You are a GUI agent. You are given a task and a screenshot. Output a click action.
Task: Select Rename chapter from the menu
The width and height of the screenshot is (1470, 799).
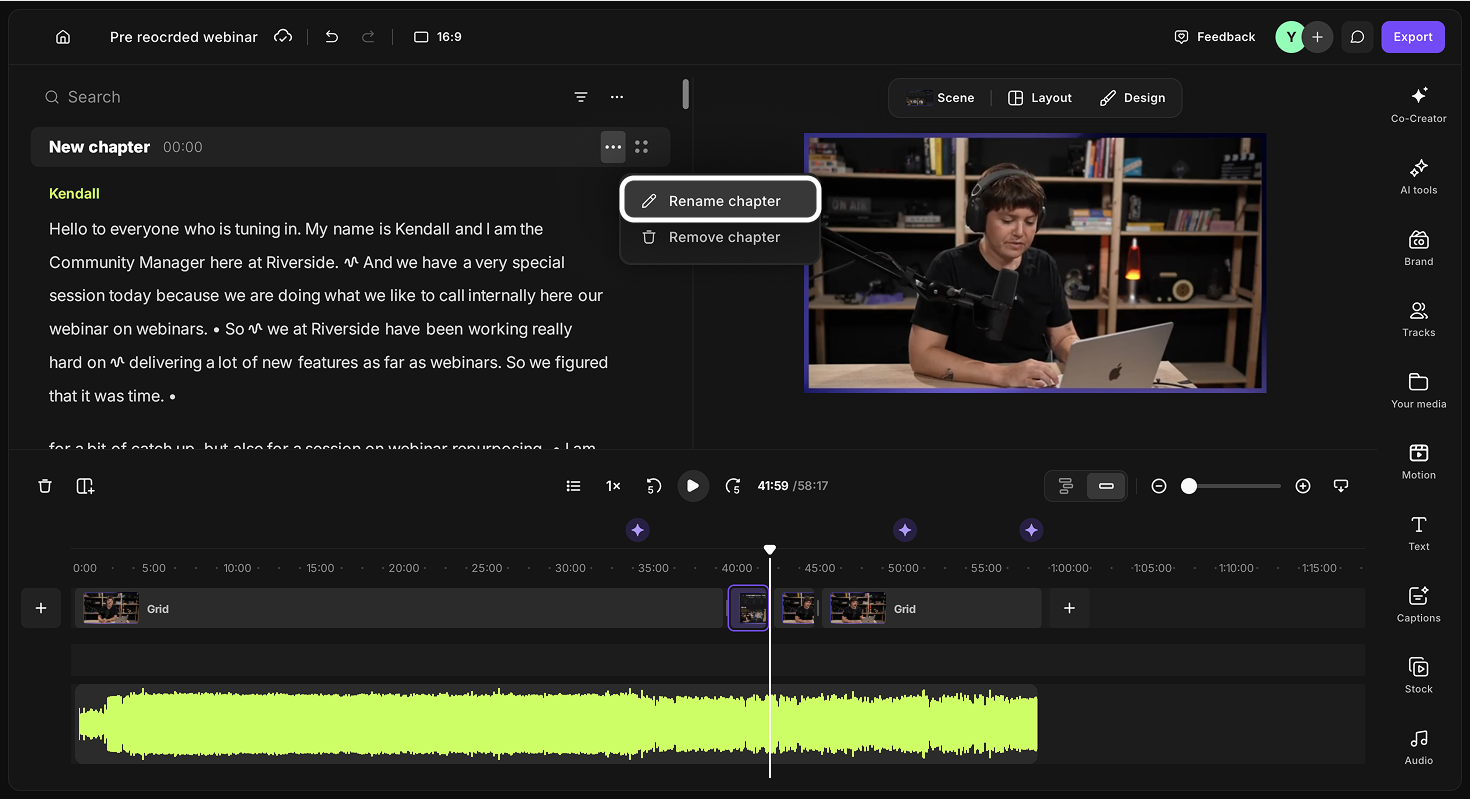point(720,201)
